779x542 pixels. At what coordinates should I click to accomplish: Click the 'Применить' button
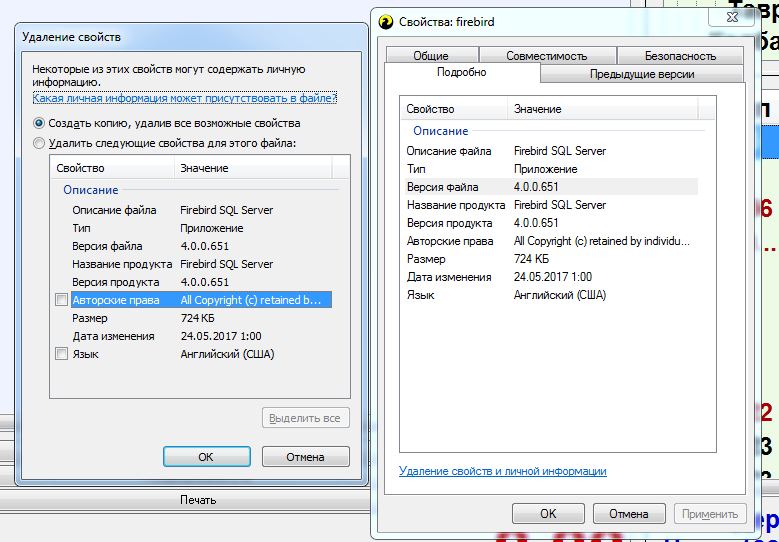pos(709,513)
